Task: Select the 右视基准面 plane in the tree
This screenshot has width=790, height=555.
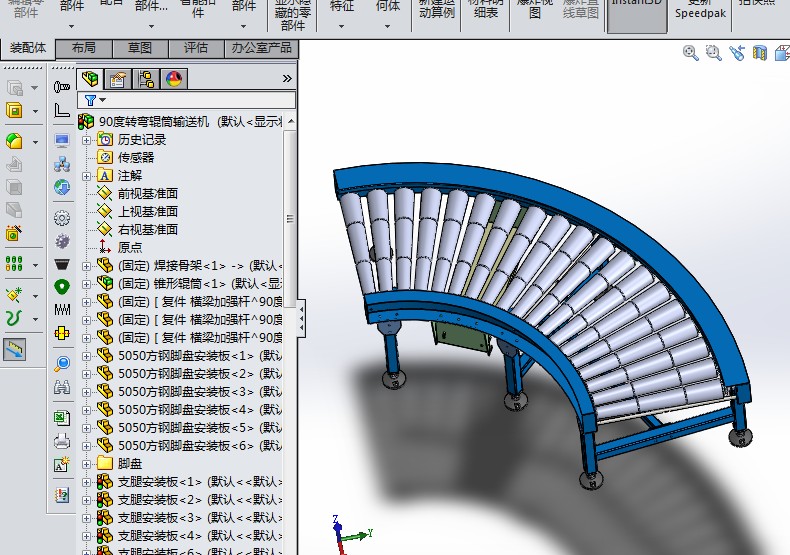Action: tap(148, 230)
